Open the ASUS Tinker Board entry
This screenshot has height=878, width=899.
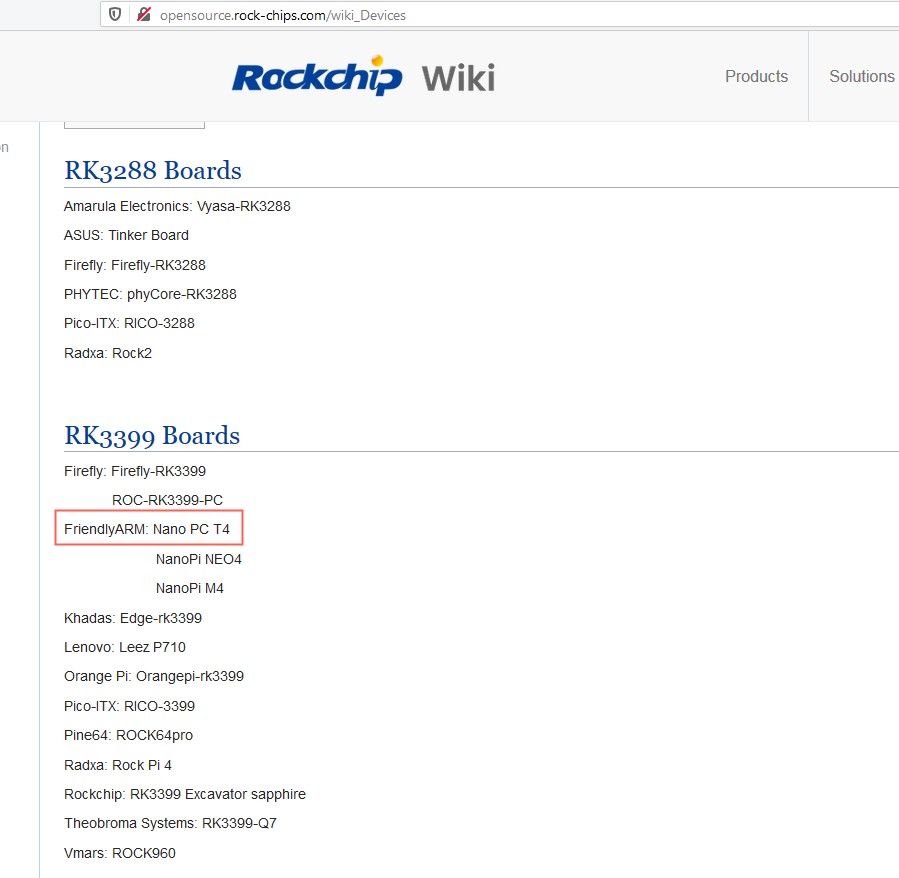pyautogui.click(x=126, y=235)
